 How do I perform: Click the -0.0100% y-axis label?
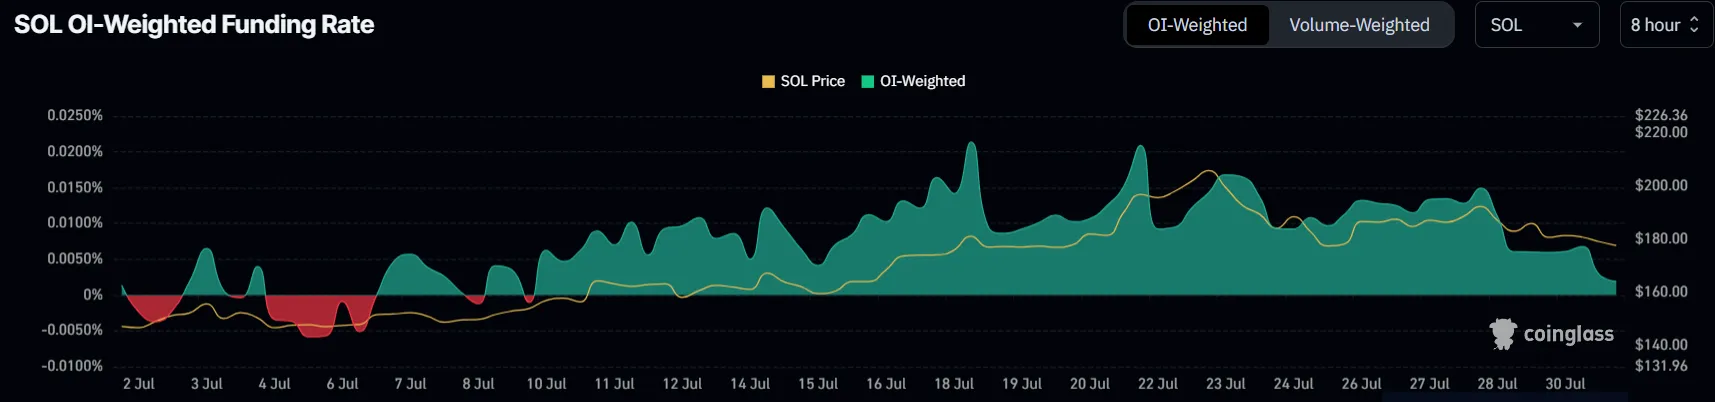[x=72, y=365]
